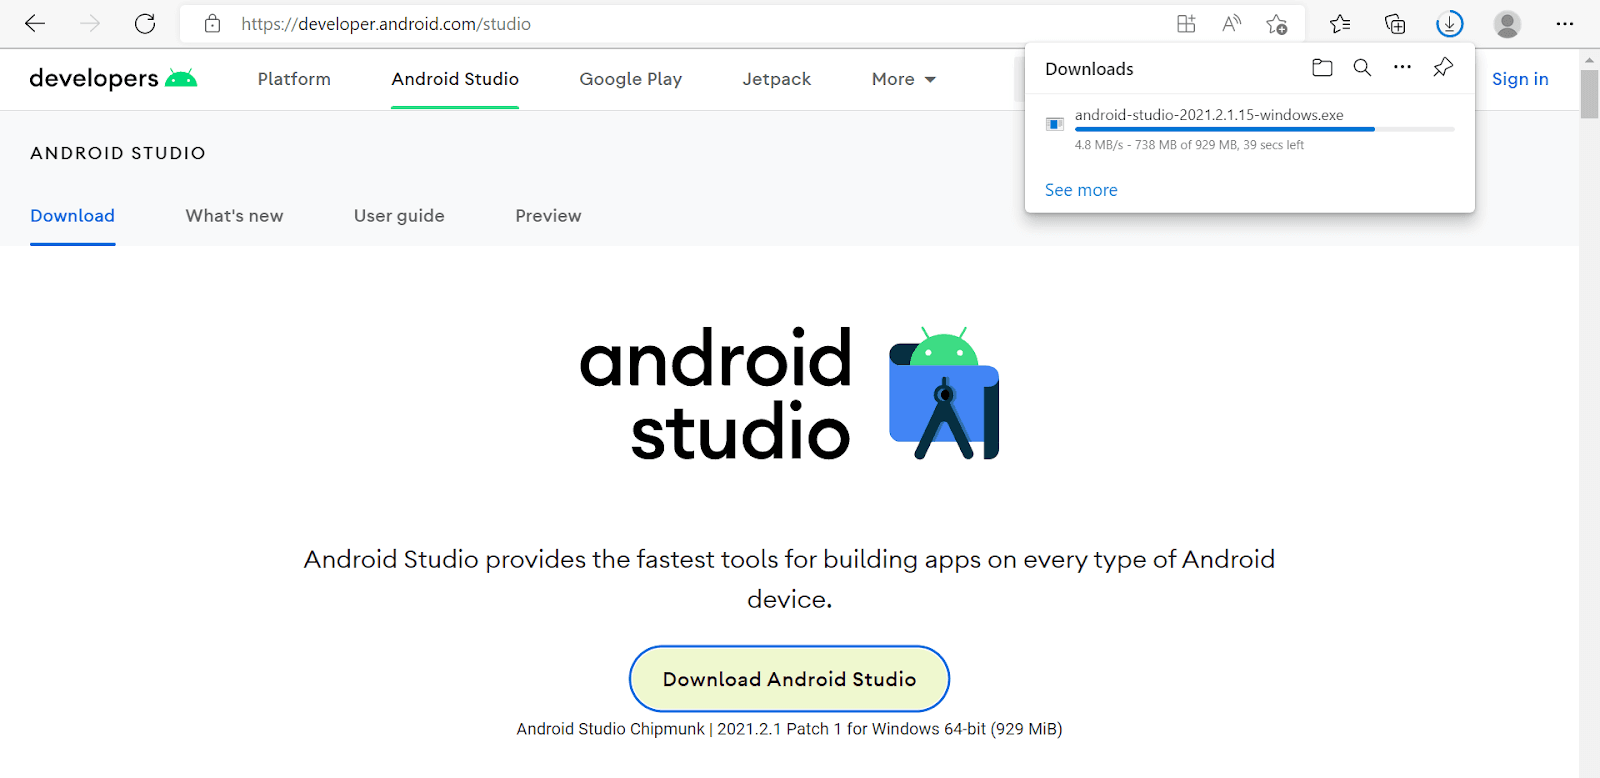Screen dimensions: 1600x778
Task: Click the user profile avatar
Action: (1507, 24)
